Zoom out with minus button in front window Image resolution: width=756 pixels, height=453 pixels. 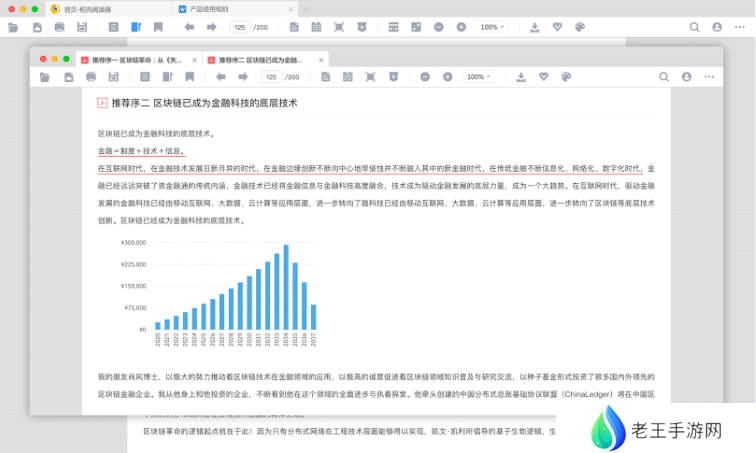click(x=425, y=77)
